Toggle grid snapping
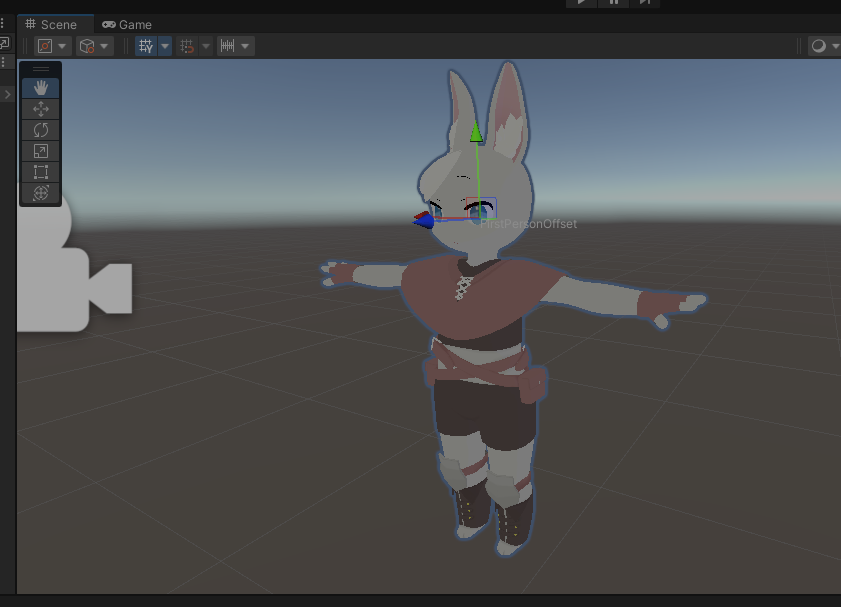The image size is (841, 607). pyautogui.click(x=187, y=46)
